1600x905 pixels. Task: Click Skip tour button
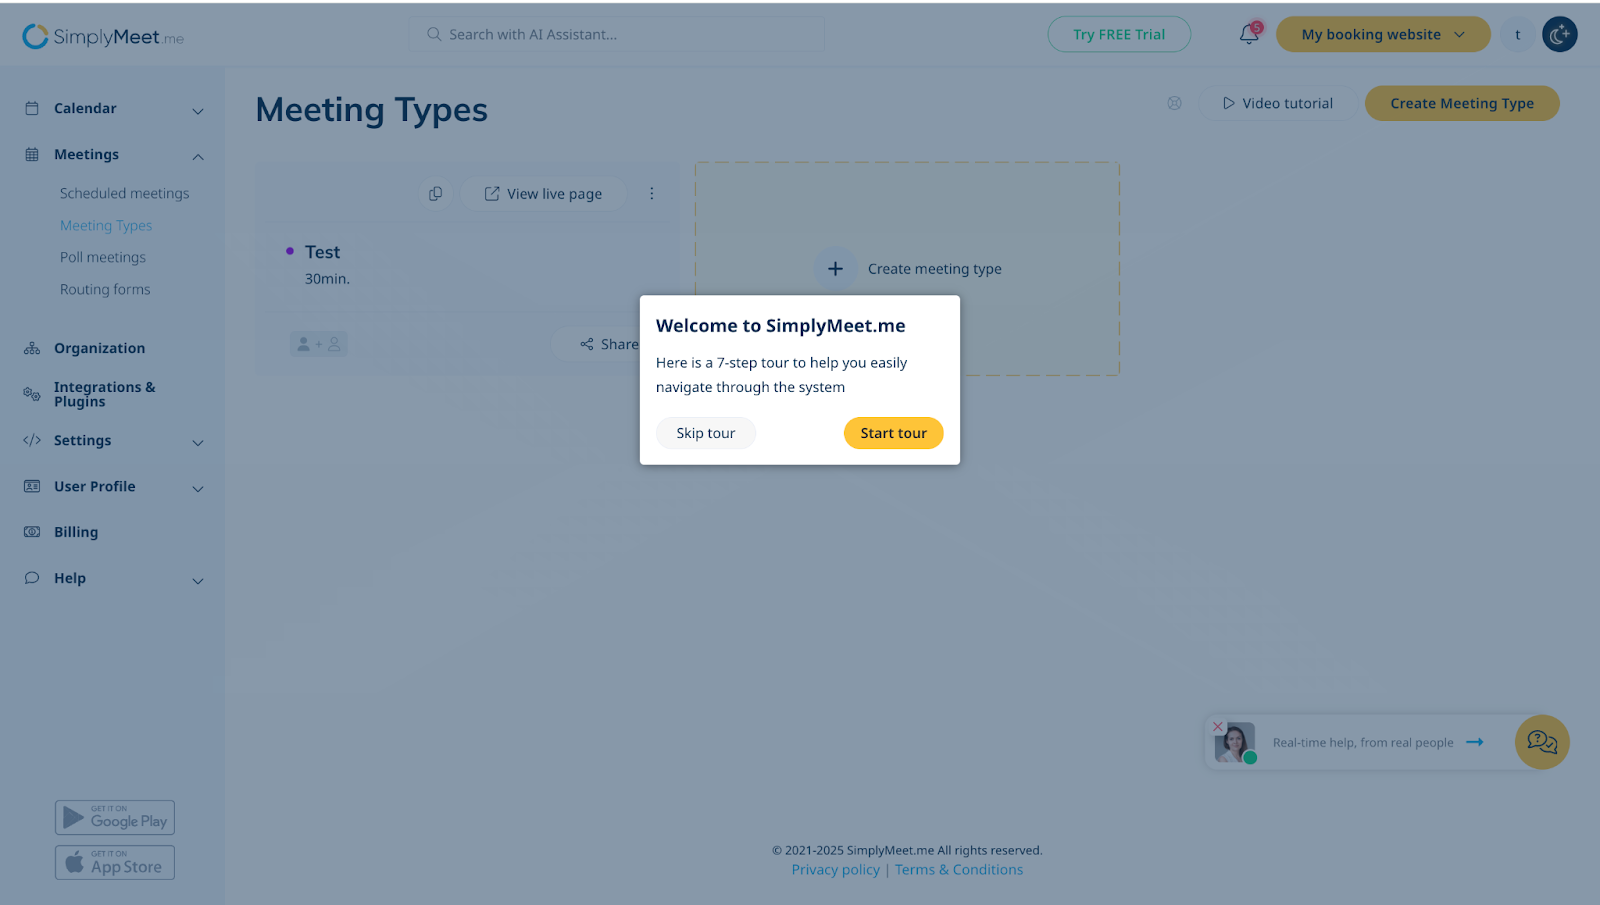coord(706,433)
